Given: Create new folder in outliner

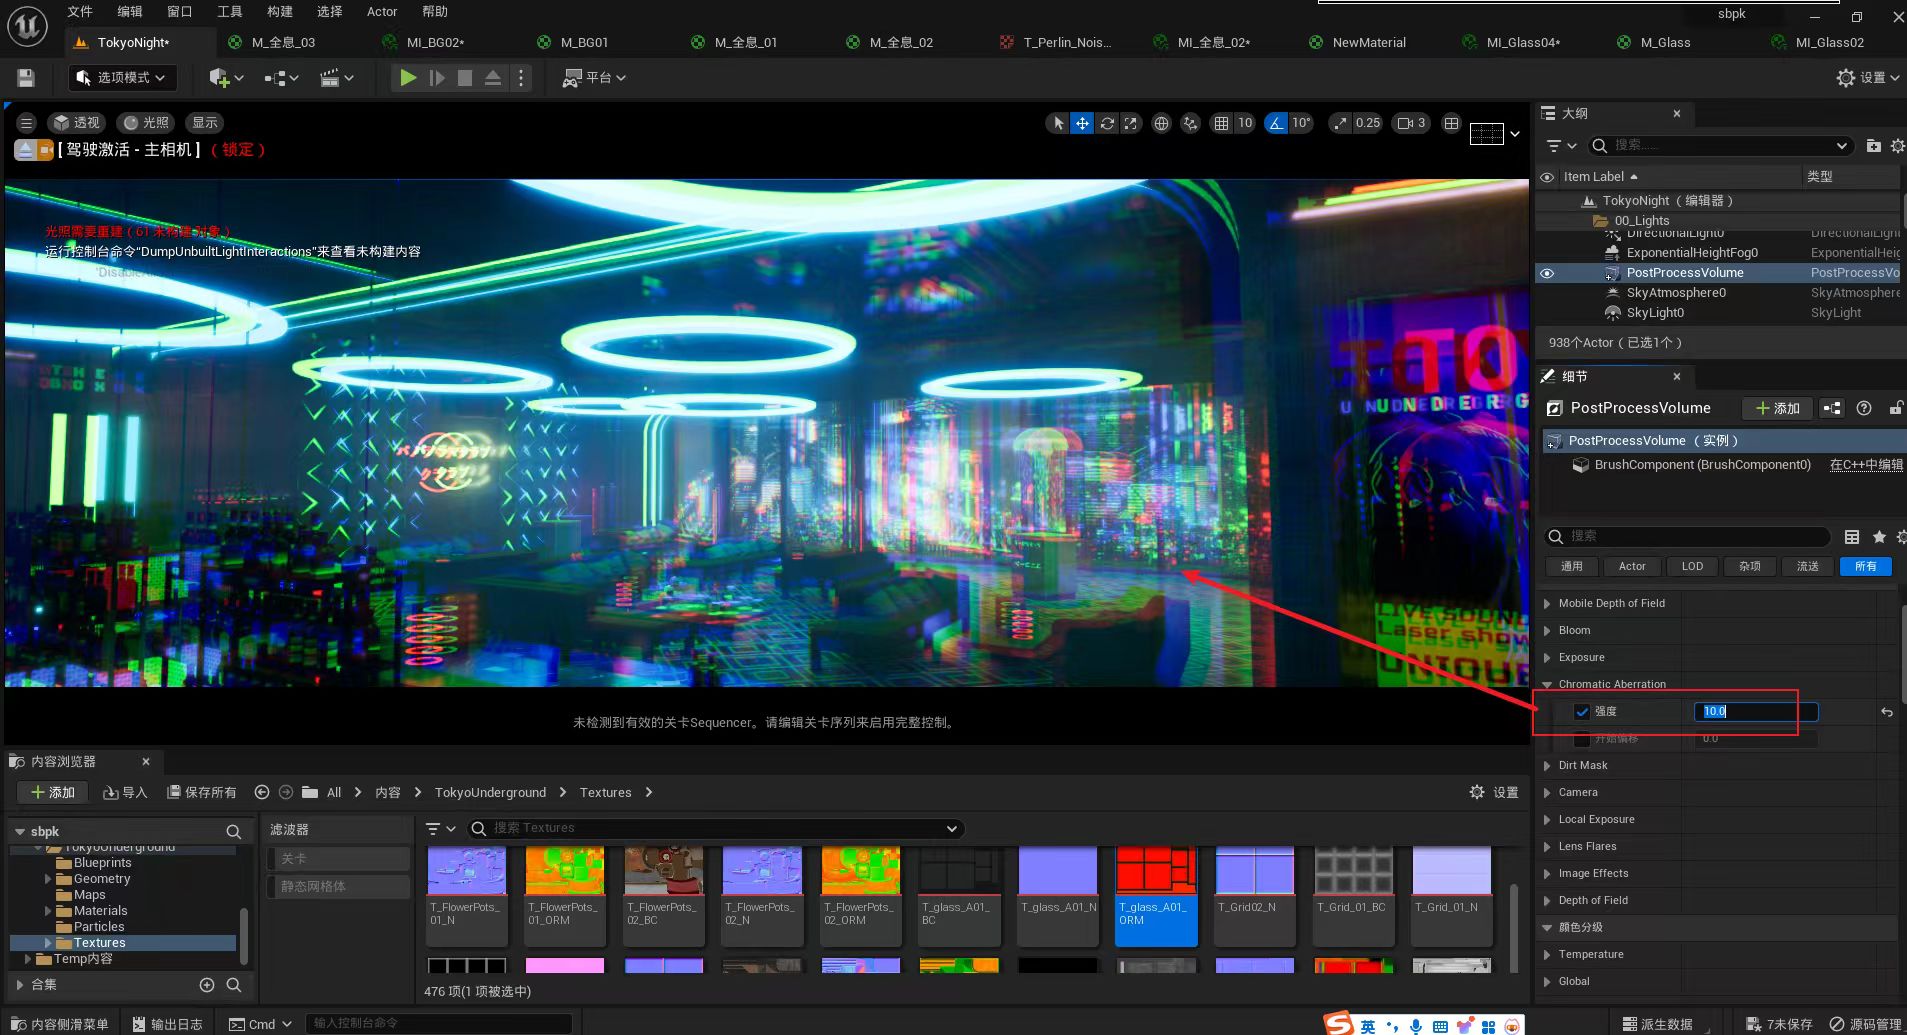Looking at the screenshot, I should 1873,146.
